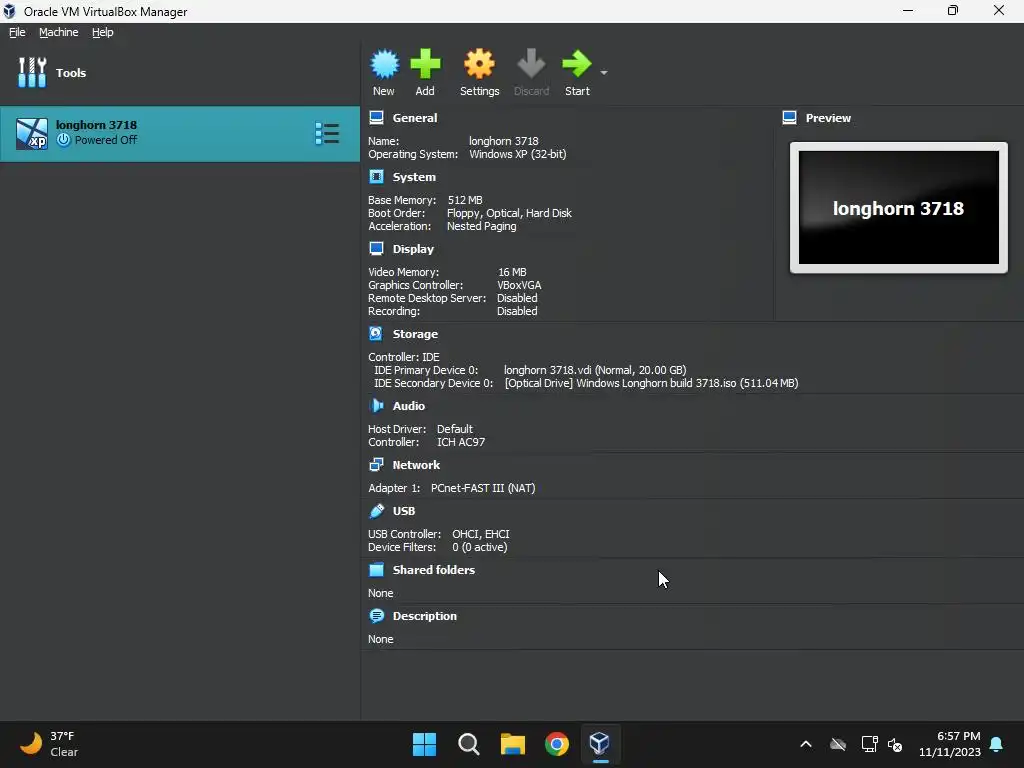Click the 'Windows XP (32-bit)' value
Screen dimensions: 1024x768
tap(518, 154)
